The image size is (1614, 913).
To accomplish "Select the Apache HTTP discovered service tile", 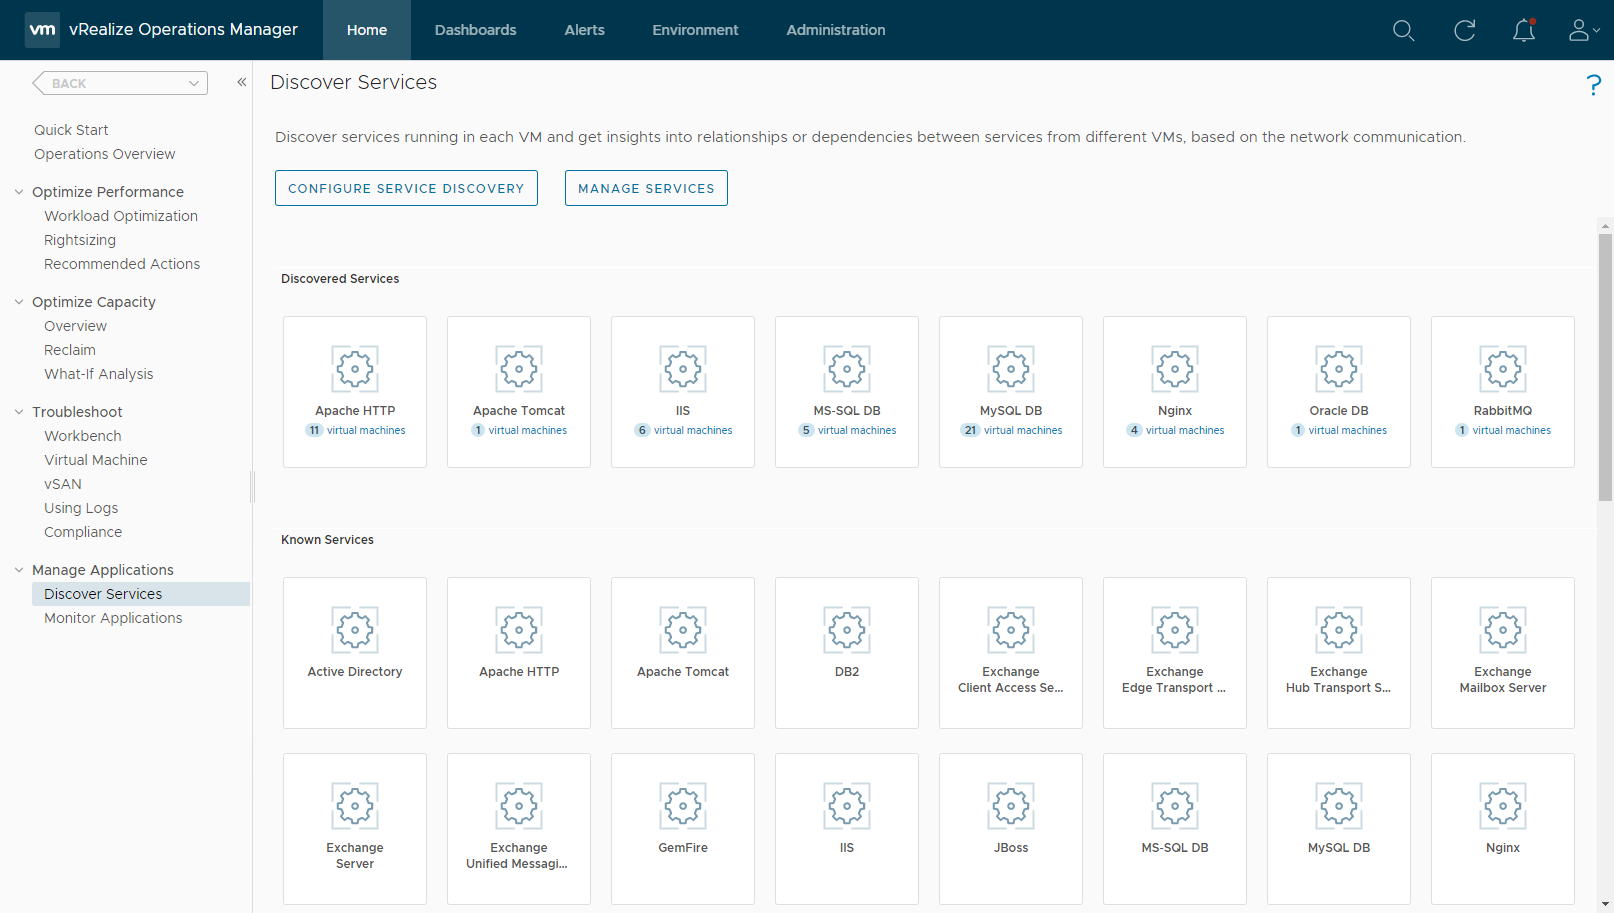I will (x=354, y=391).
